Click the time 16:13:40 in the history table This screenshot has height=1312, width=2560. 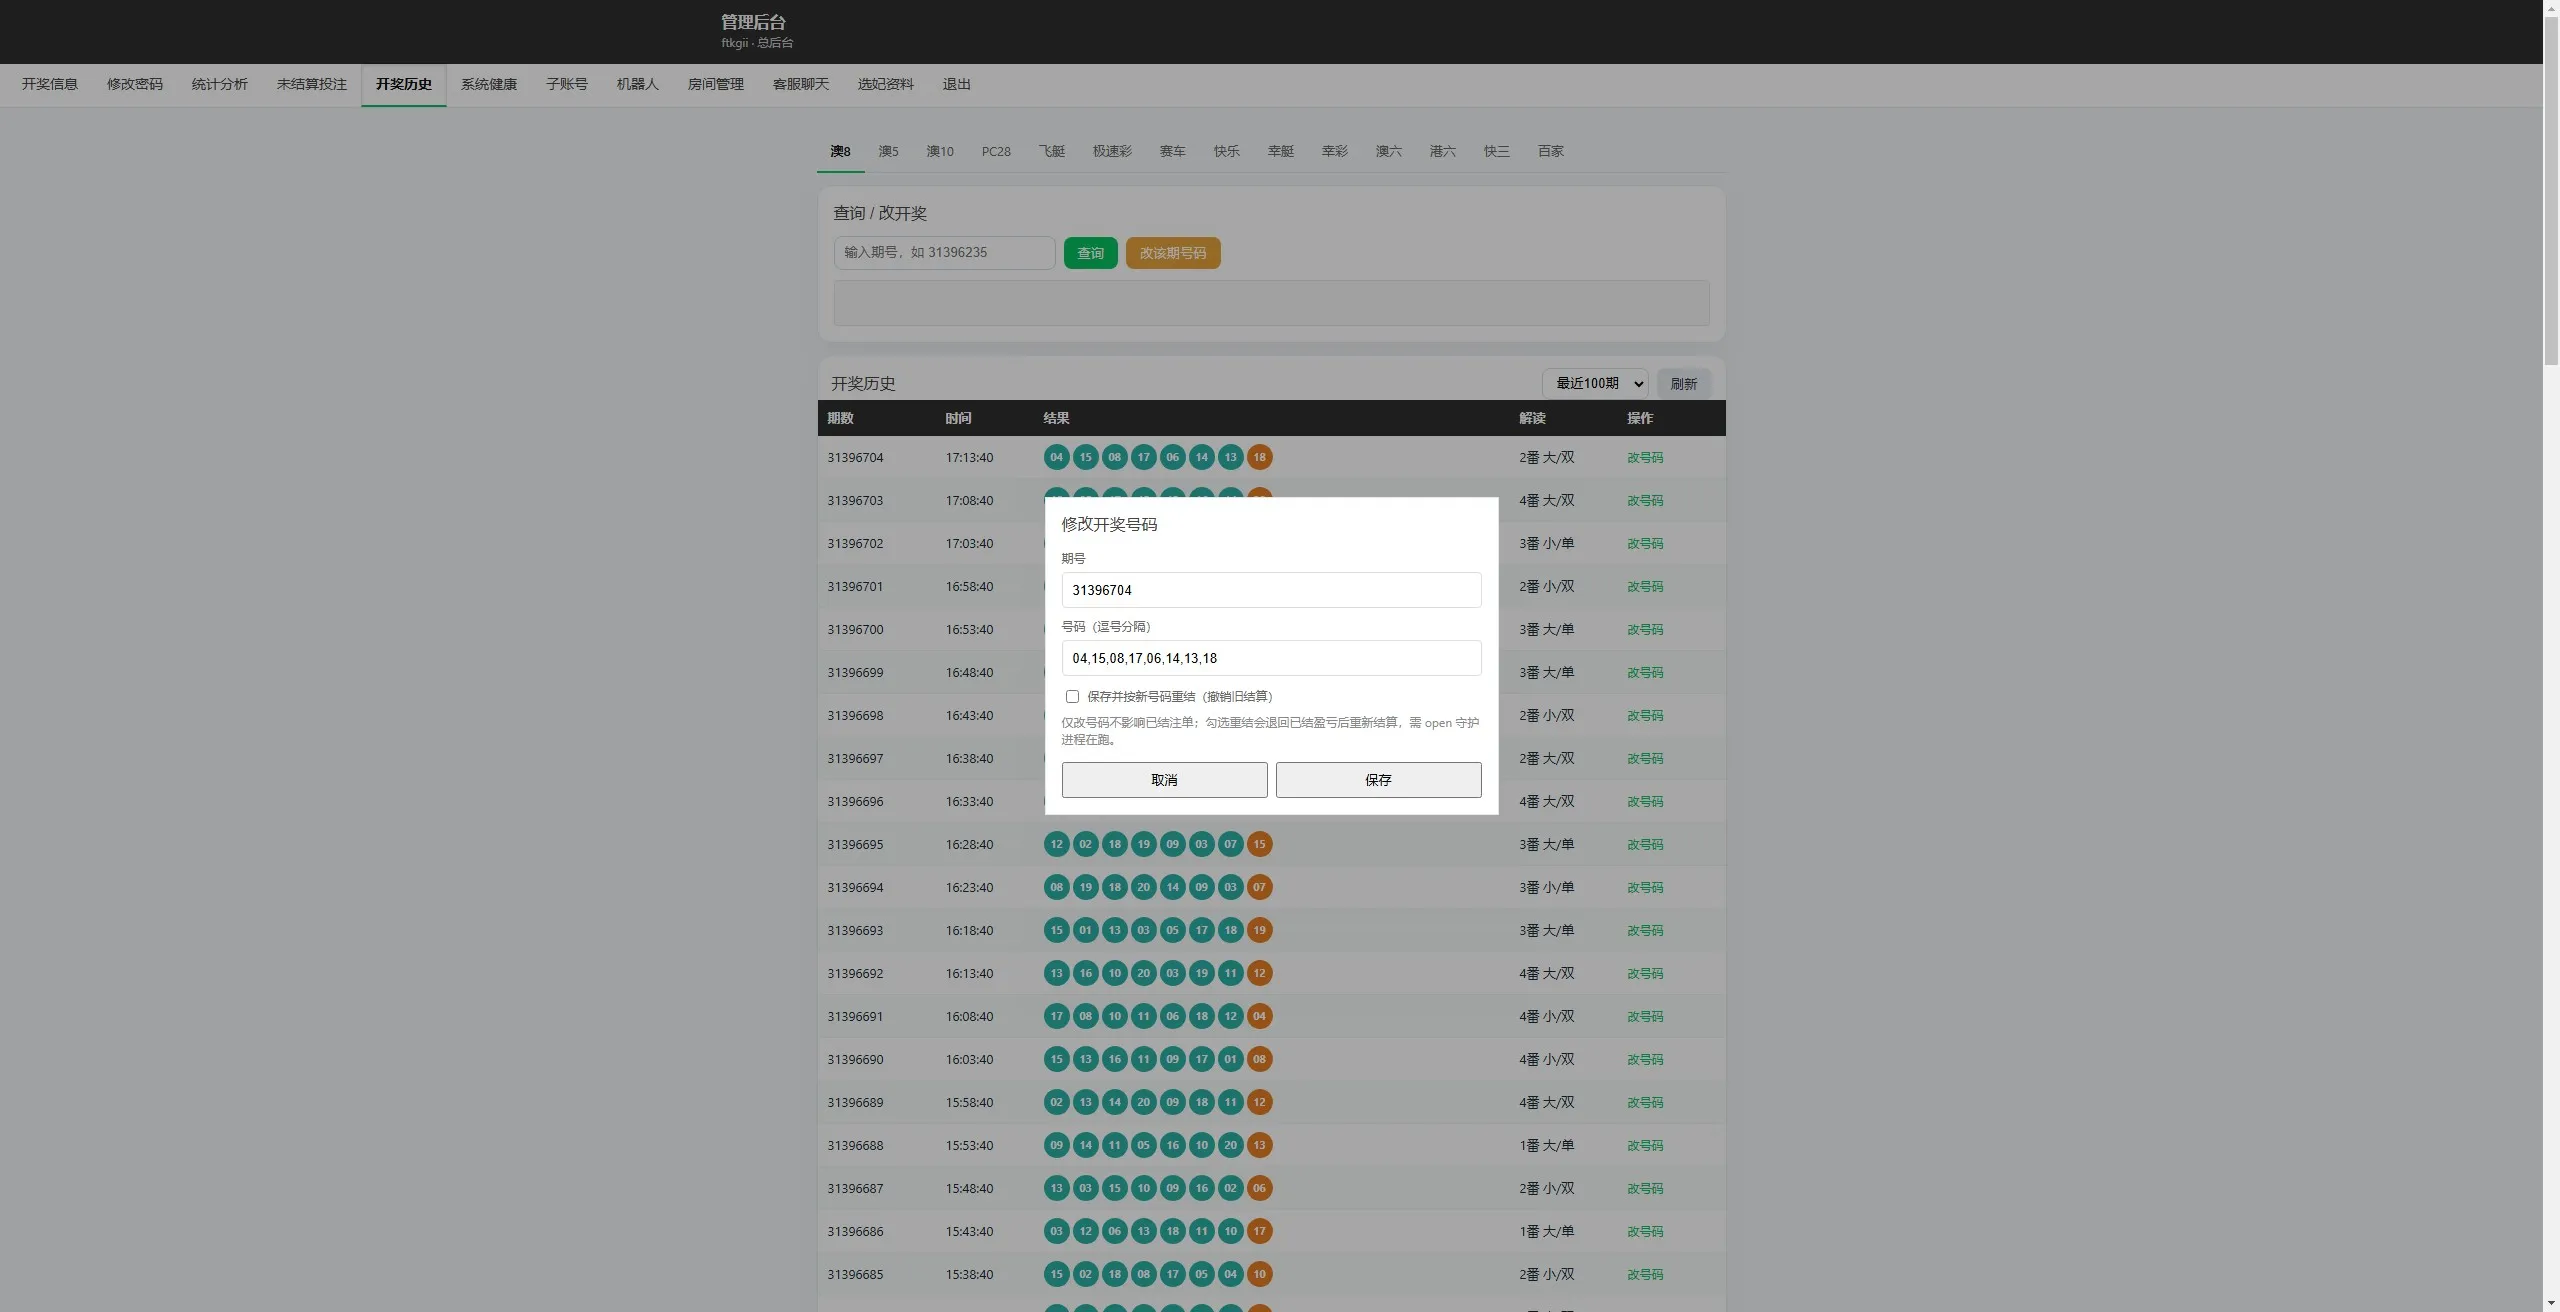970,974
